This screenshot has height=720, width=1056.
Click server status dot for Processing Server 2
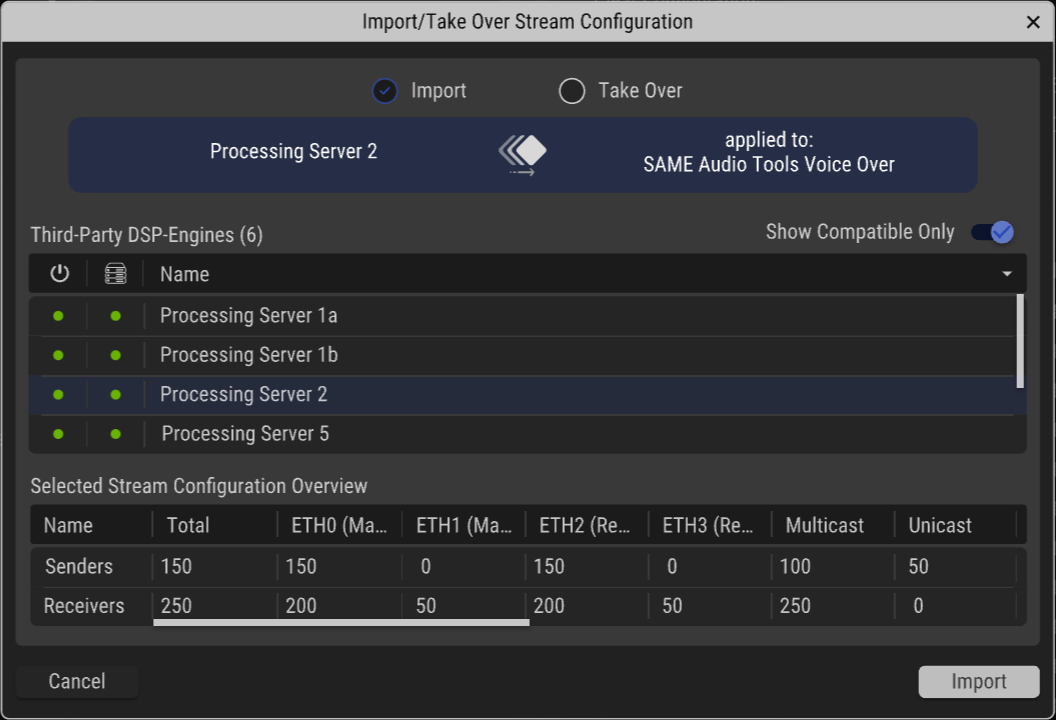coord(116,395)
